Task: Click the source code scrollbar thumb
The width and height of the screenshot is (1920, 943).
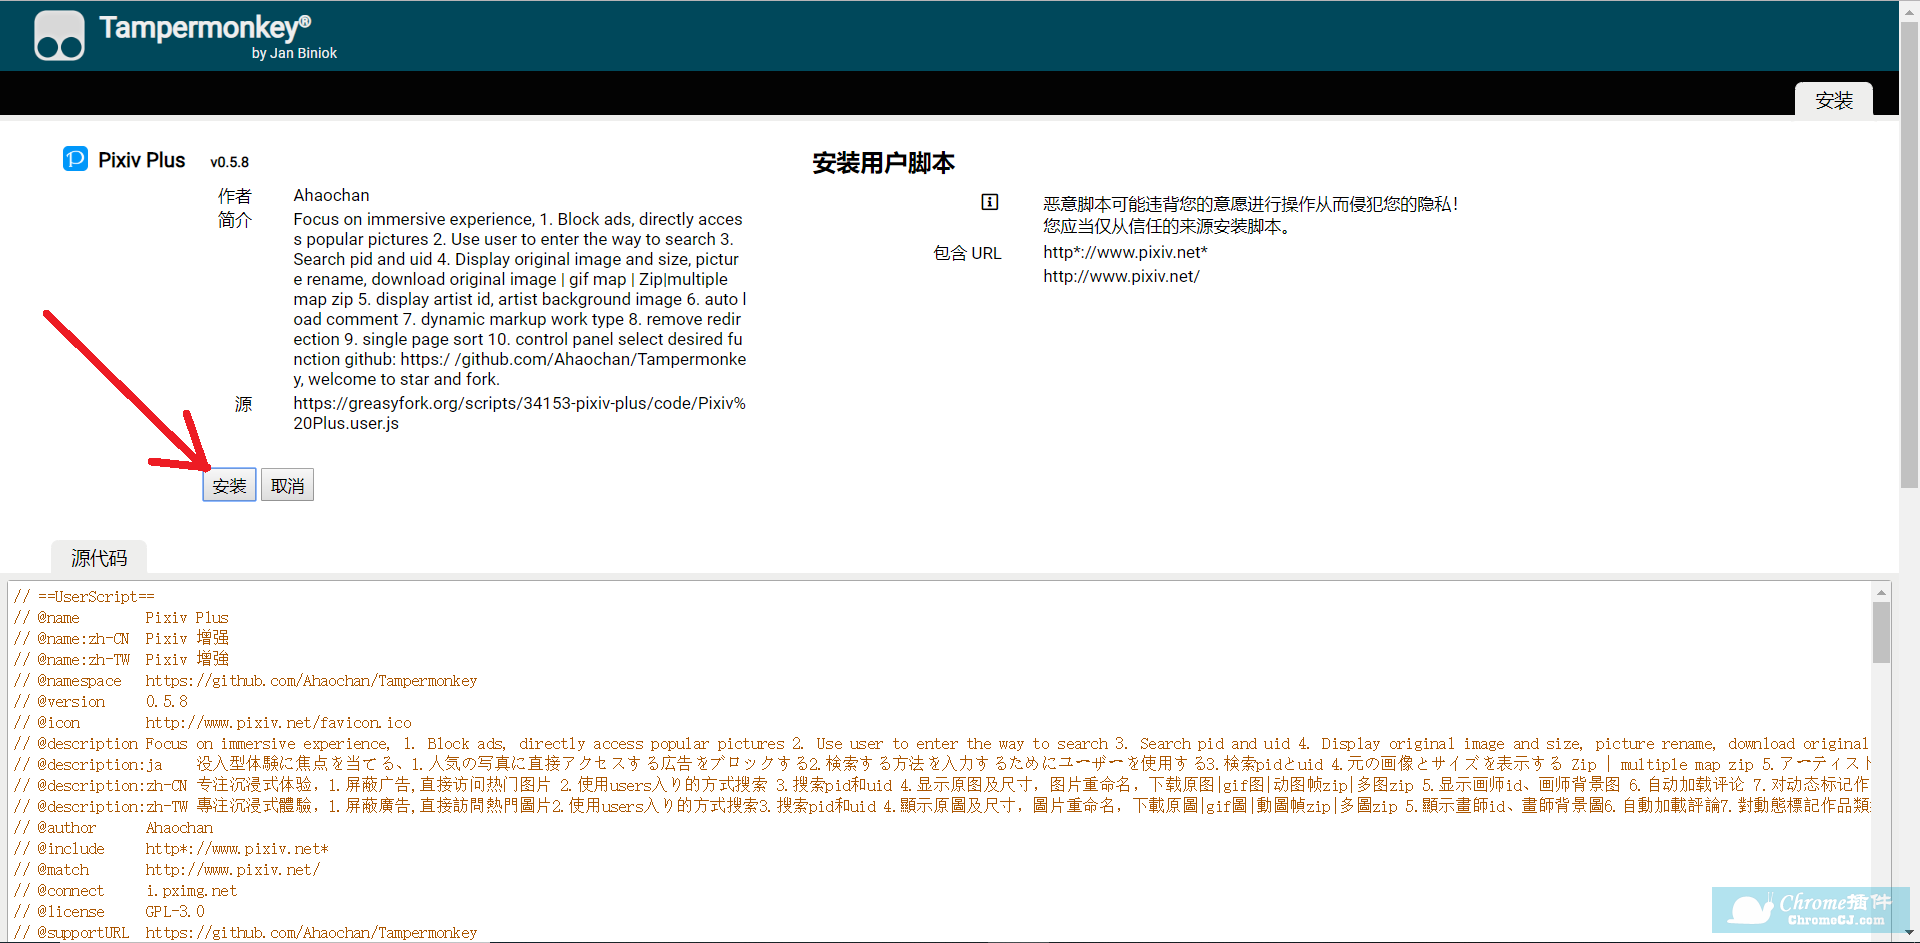Action: pos(1881,632)
